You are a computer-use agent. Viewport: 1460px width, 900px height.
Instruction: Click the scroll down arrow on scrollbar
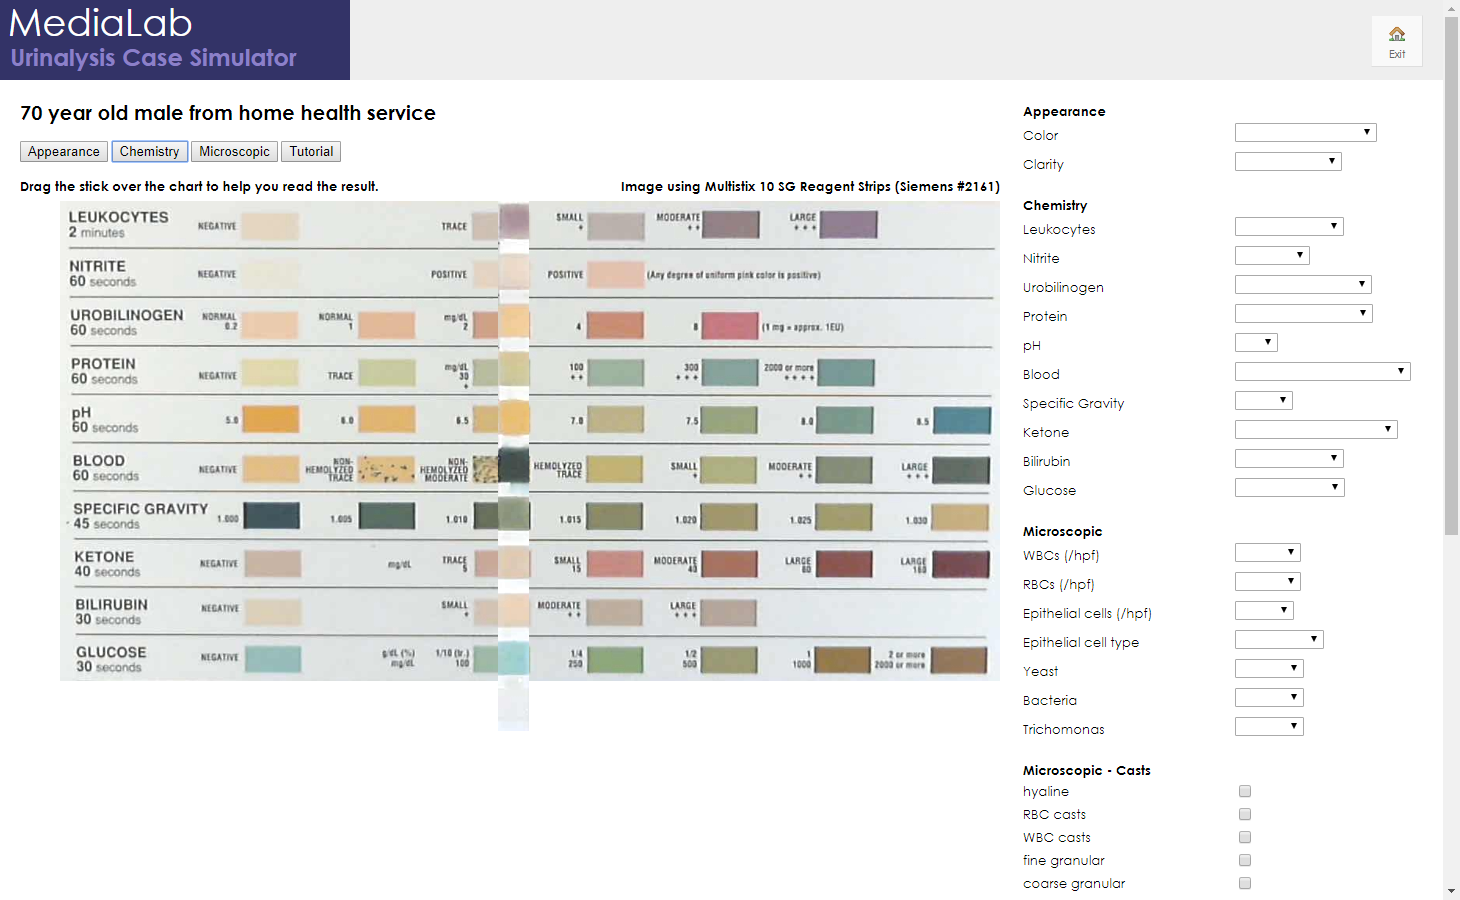(x=1451, y=891)
